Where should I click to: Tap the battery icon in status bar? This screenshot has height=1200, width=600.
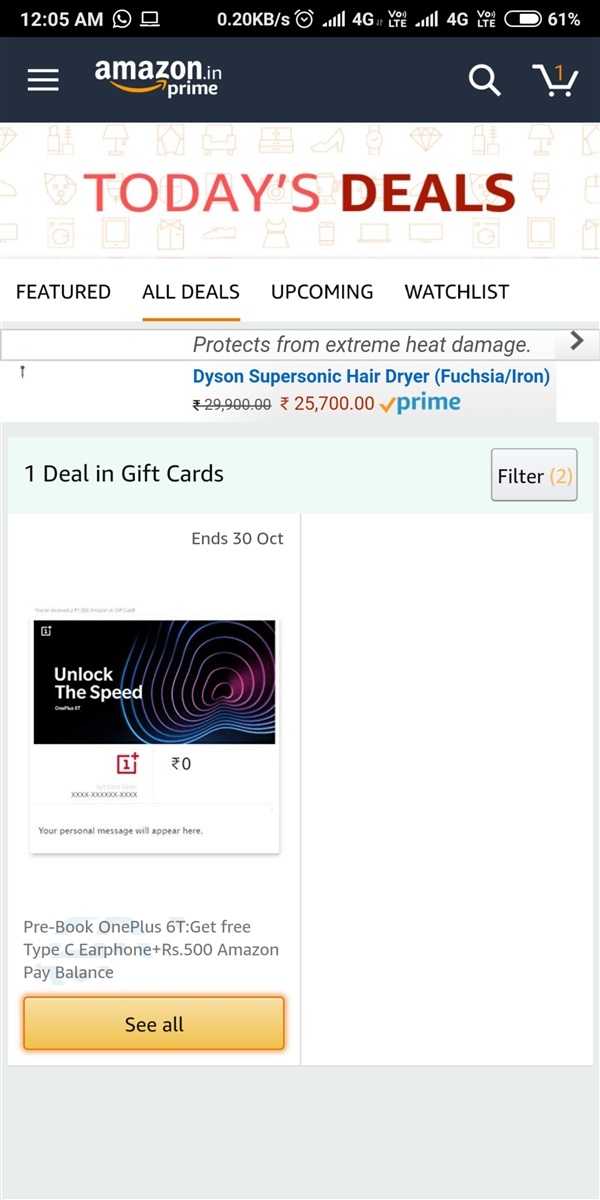click(523, 19)
